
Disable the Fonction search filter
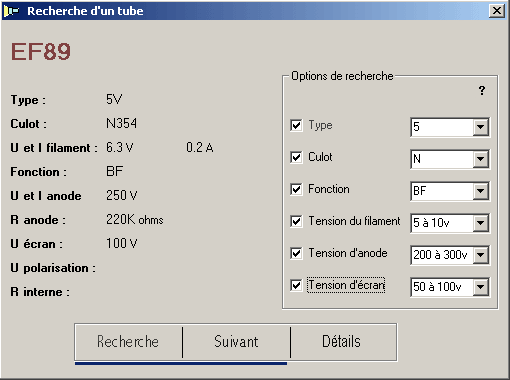(x=296, y=189)
